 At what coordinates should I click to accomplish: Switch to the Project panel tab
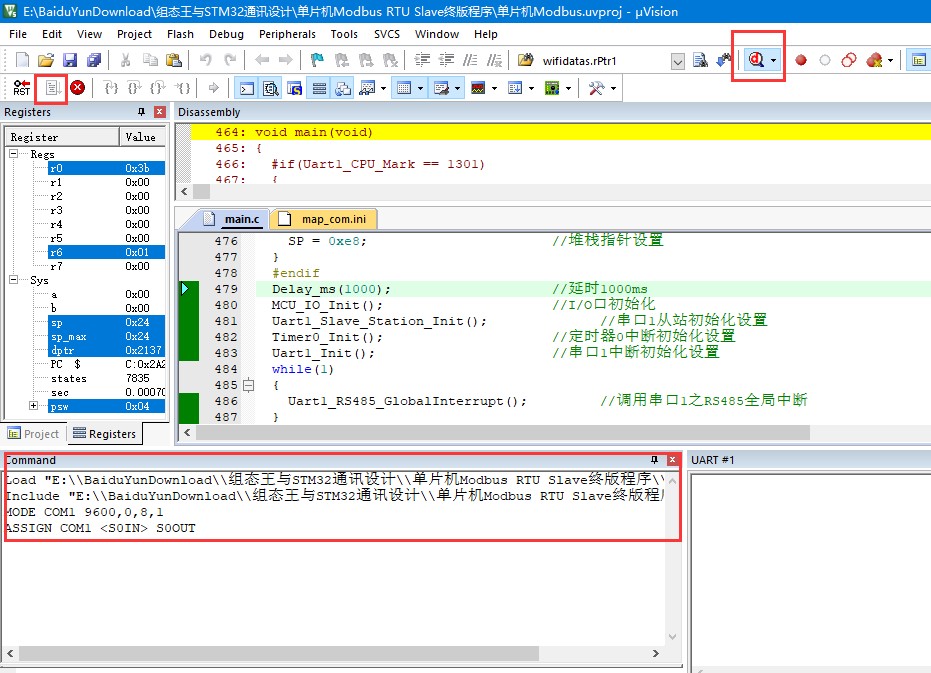tap(33, 434)
